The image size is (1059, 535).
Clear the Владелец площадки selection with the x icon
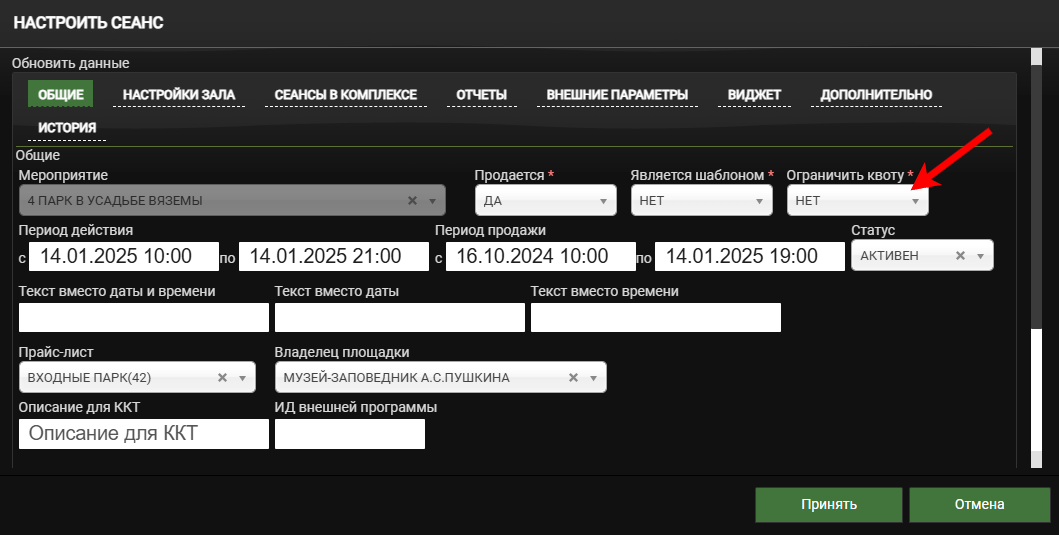[573, 378]
